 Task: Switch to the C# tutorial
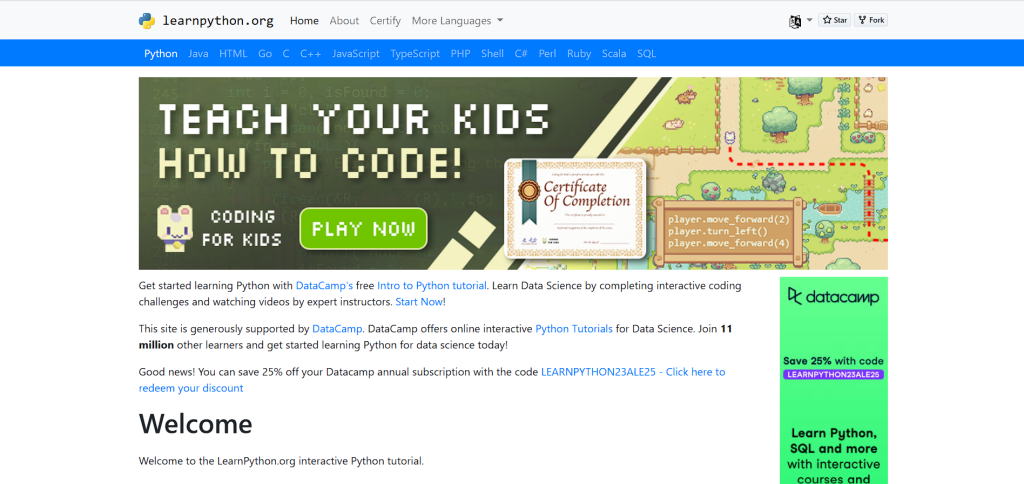pos(521,54)
